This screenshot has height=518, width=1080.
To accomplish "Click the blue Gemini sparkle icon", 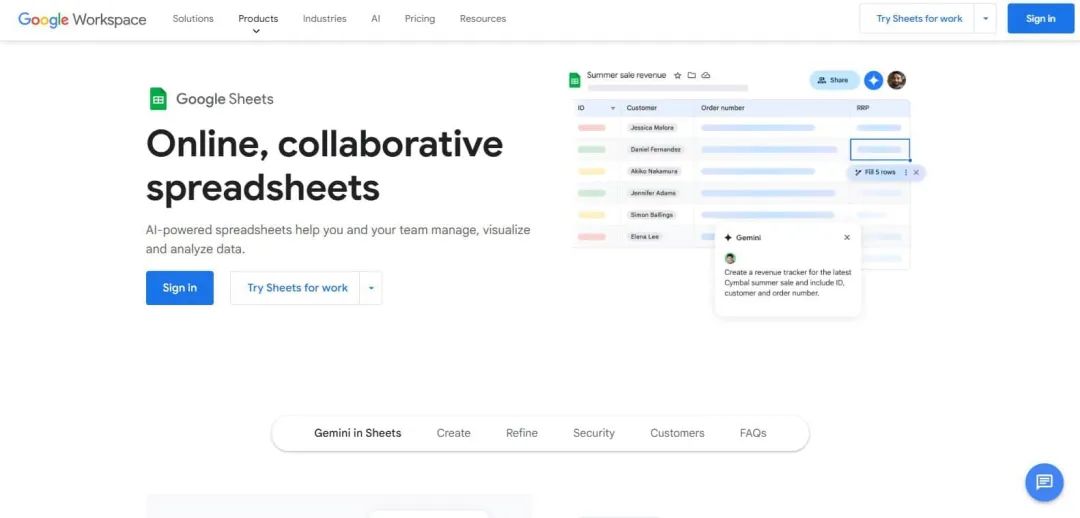I will click(873, 81).
